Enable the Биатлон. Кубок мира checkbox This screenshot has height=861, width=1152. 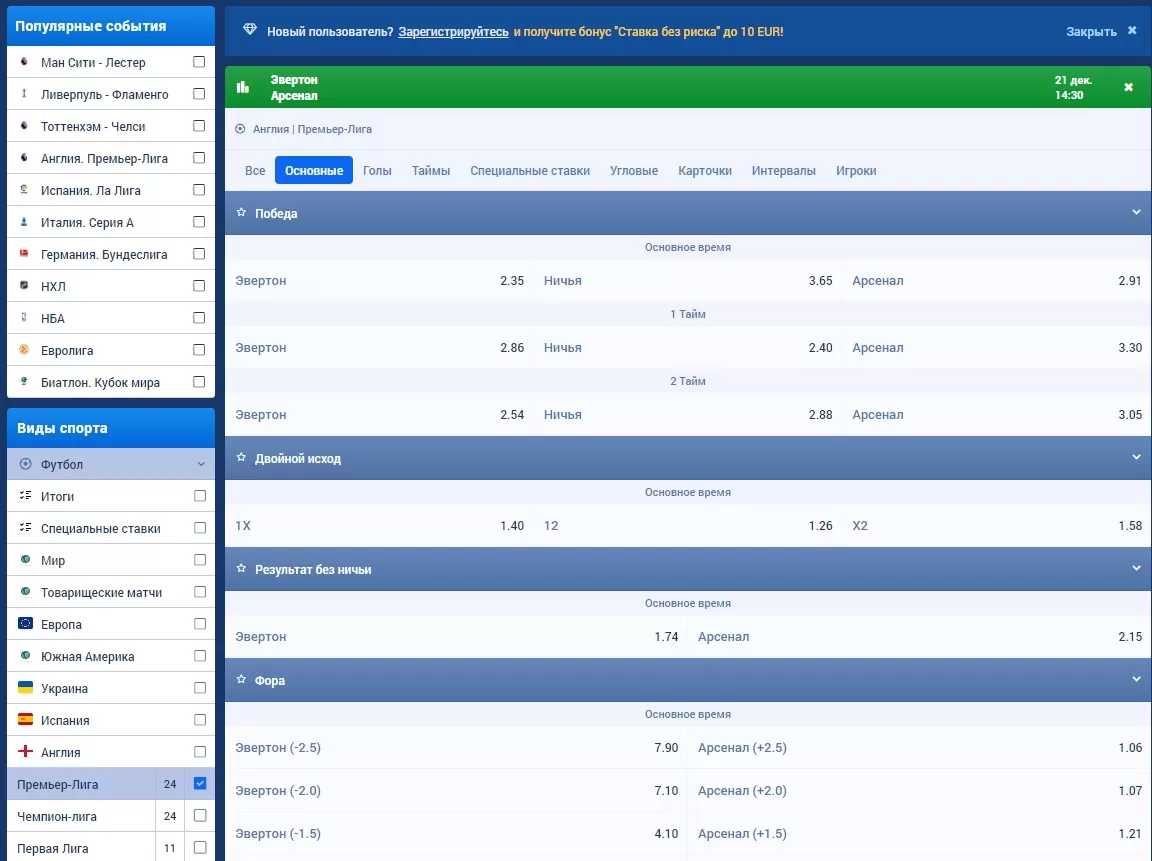(199, 382)
